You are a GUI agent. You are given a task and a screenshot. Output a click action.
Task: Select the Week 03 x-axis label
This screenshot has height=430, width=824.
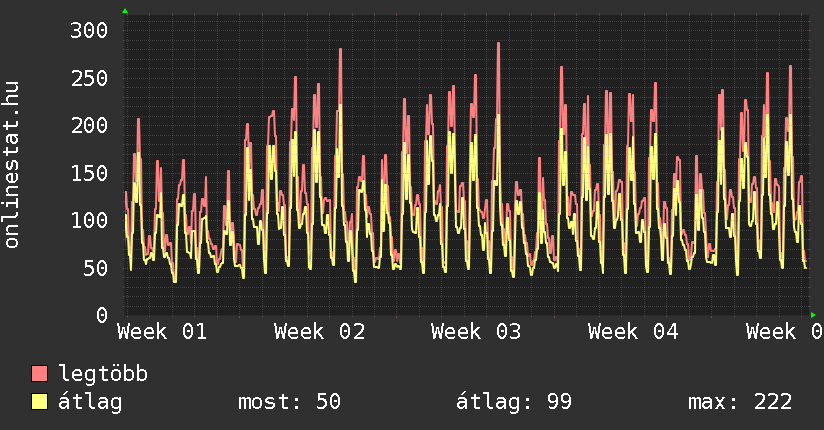[476, 331]
